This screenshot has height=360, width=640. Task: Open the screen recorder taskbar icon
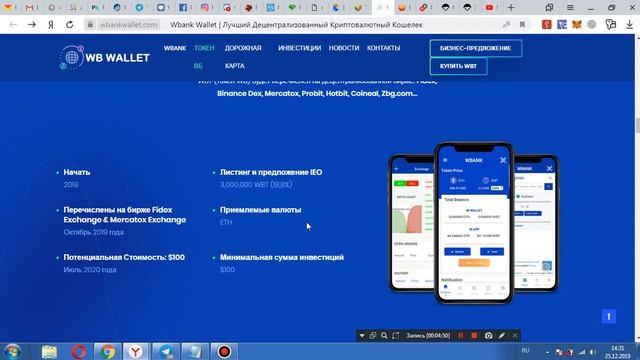click(224, 351)
